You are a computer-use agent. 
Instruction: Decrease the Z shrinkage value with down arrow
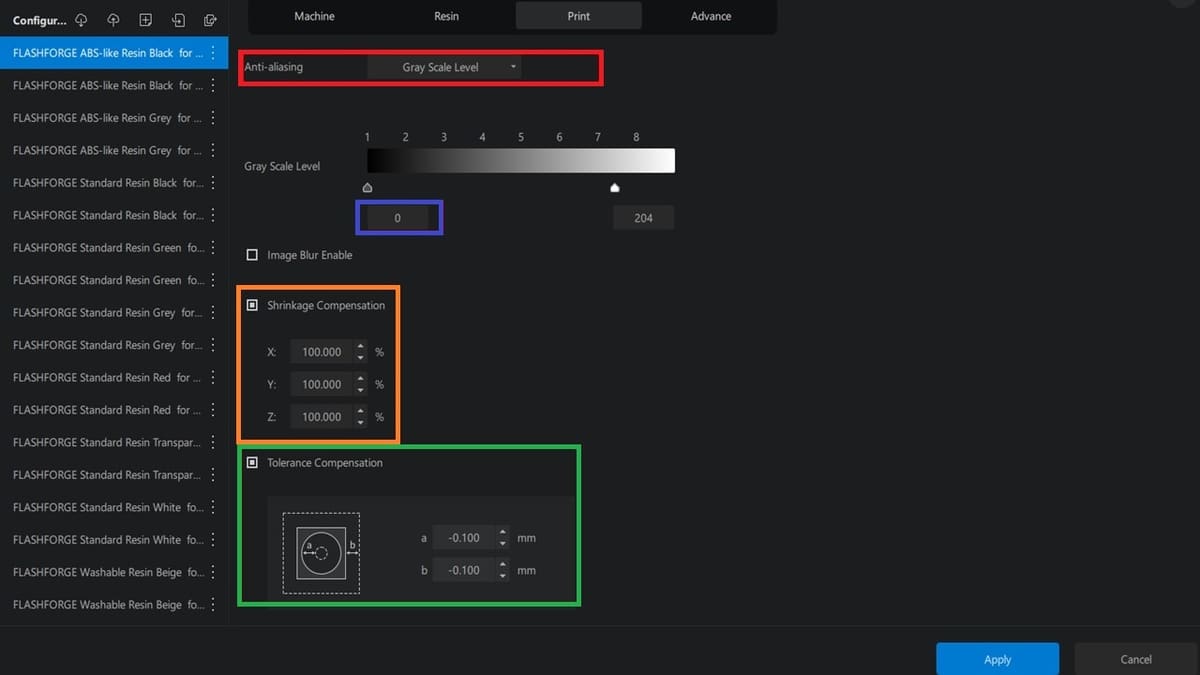click(x=361, y=422)
